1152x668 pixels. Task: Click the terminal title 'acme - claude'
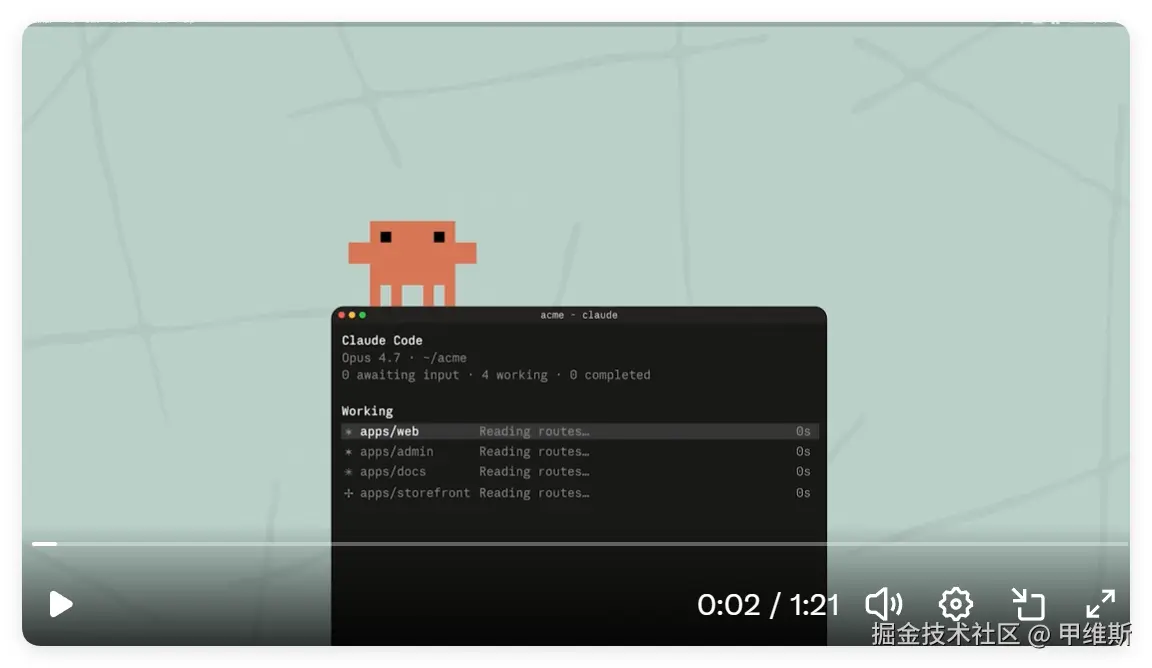579,315
